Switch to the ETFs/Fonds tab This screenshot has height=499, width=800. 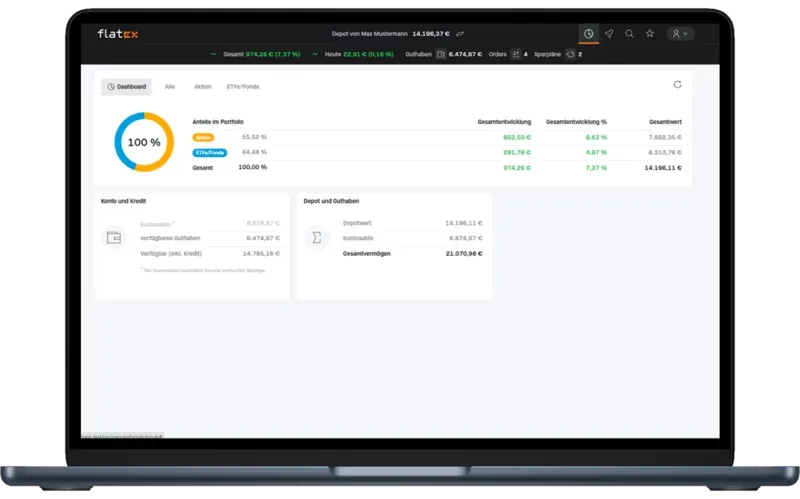point(243,87)
